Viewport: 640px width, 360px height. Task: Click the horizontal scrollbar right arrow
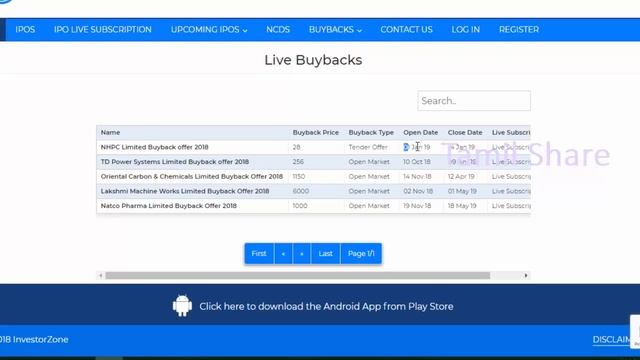[x=526, y=276]
